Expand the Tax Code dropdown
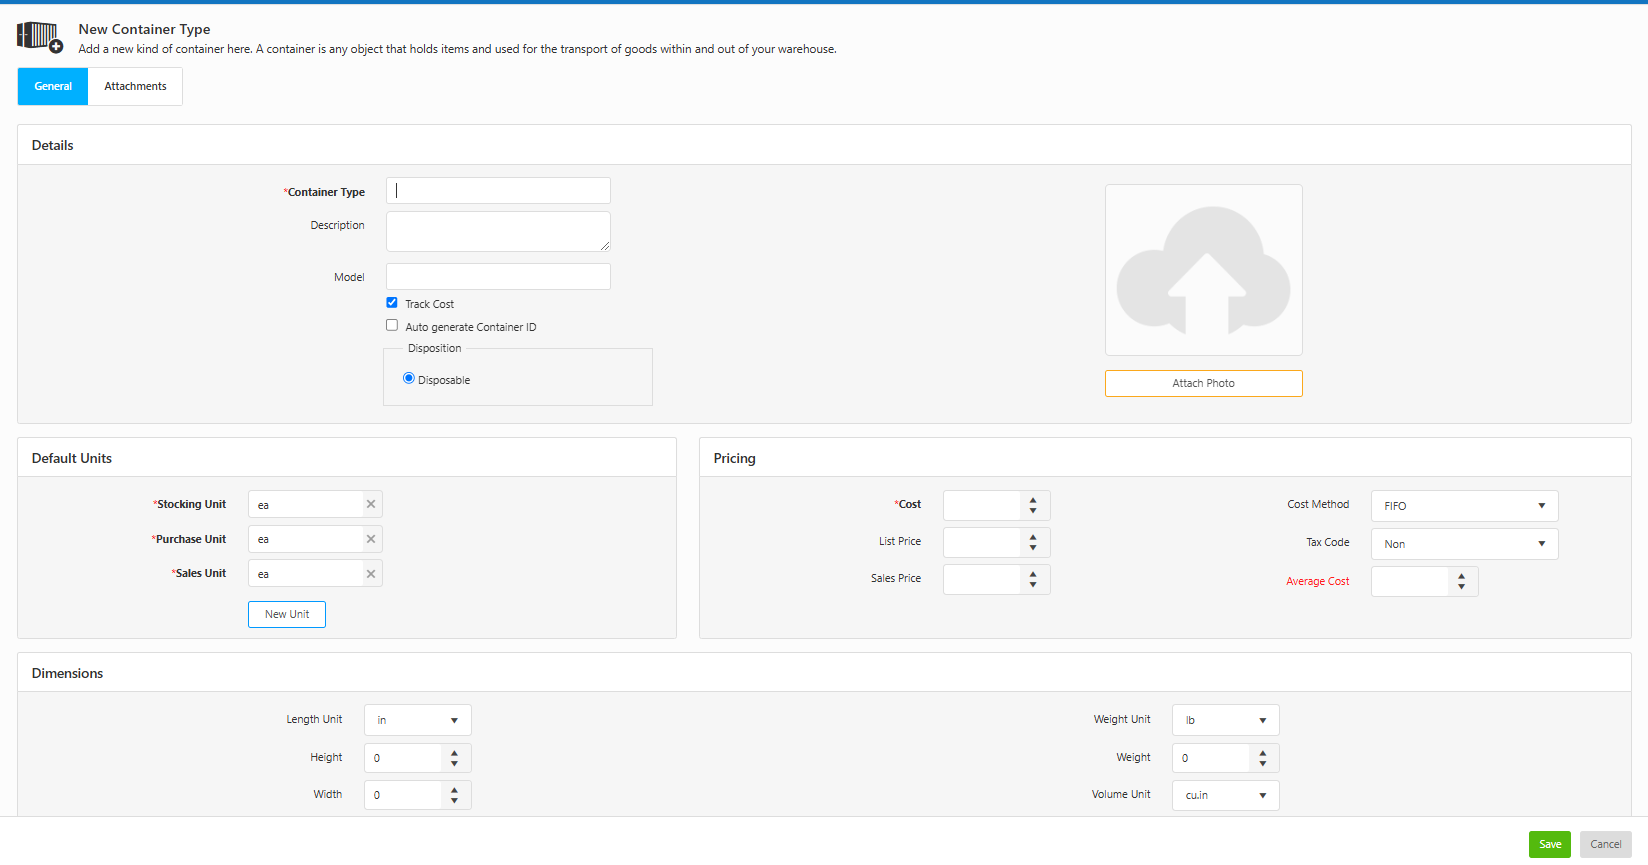Screen dimensions: 1648x865 1464,544
